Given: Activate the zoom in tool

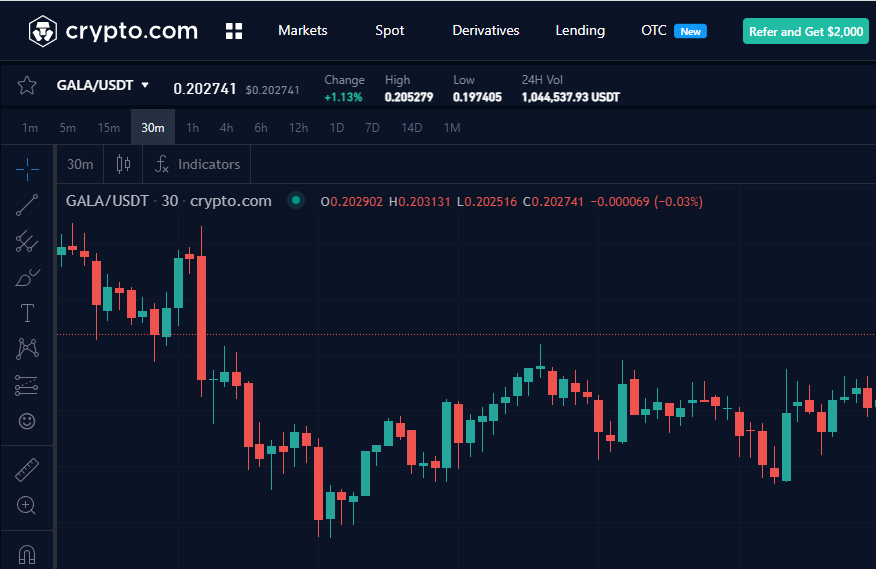Looking at the screenshot, I should coord(27,505).
